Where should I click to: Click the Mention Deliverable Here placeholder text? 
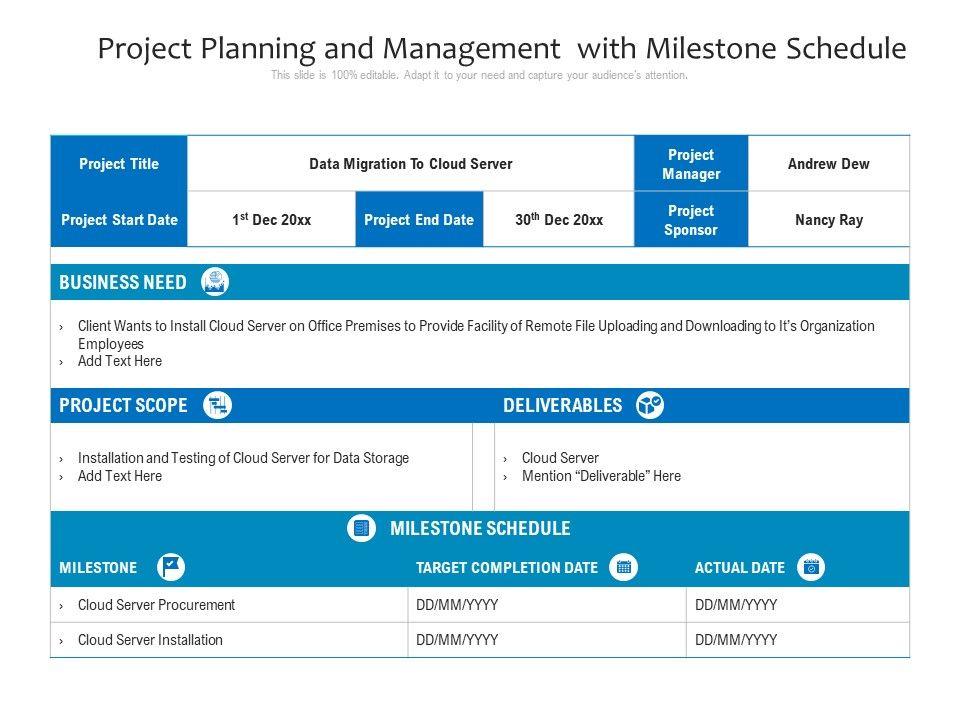601,476
